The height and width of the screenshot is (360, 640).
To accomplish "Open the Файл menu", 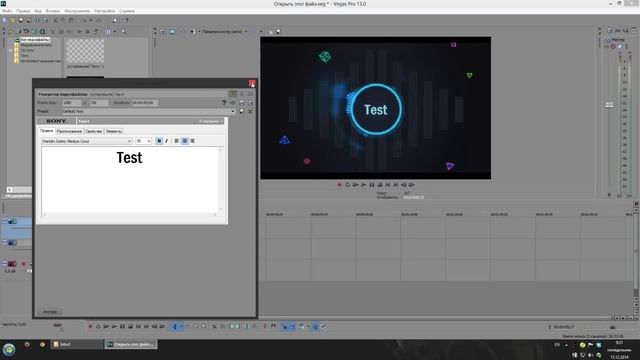I will (x=7, y=11).
